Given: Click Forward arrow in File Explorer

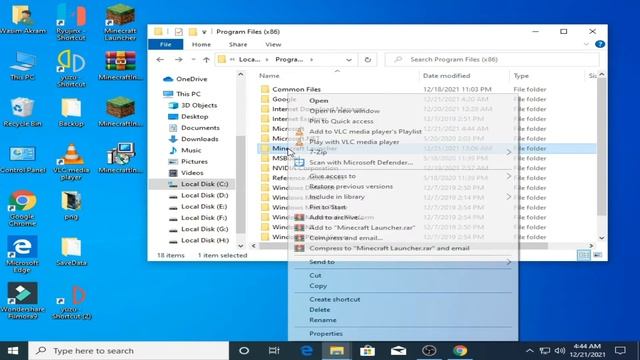Looking at the screenshot, I should [x=178, y=60].
